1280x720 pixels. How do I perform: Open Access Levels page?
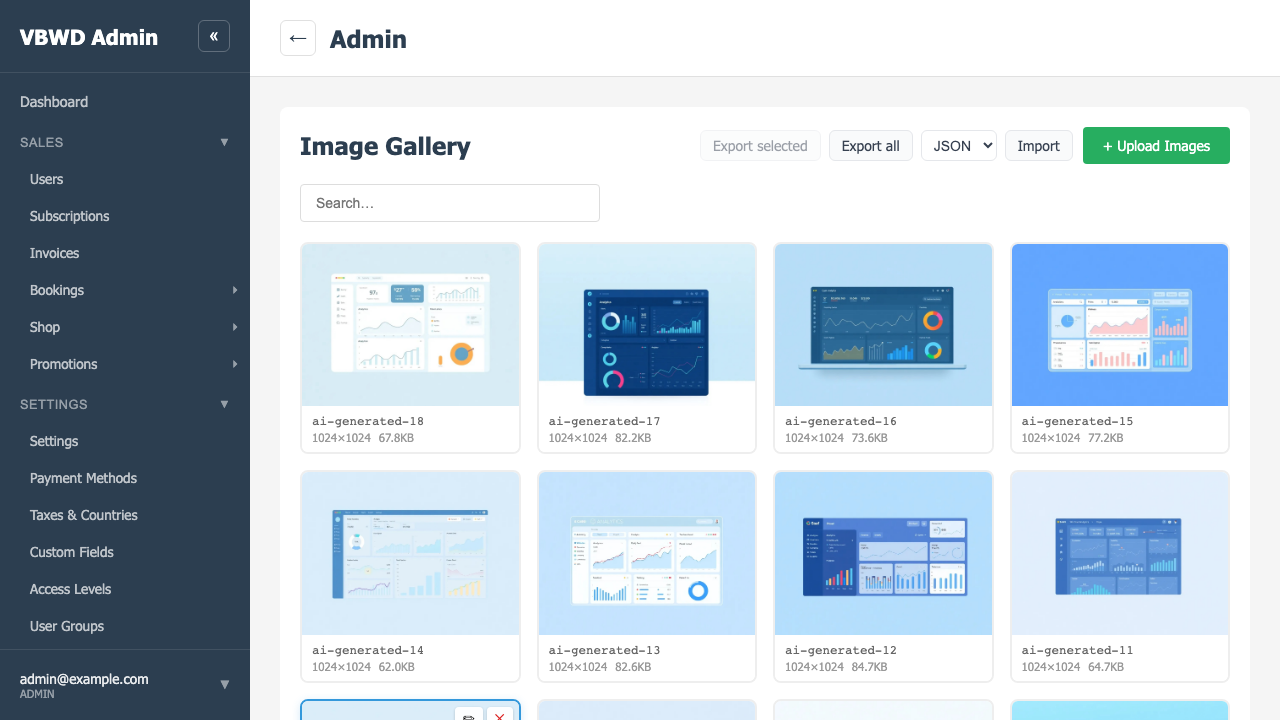pos(125,589)
